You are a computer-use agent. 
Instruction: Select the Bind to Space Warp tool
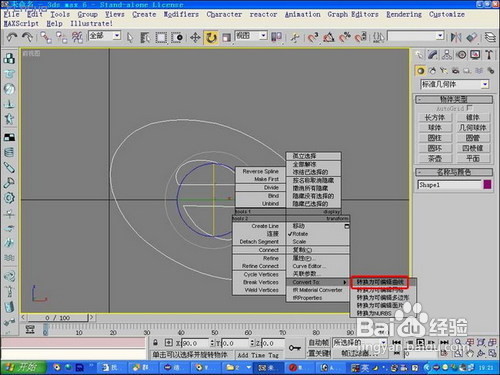click(x=77, y=37)
